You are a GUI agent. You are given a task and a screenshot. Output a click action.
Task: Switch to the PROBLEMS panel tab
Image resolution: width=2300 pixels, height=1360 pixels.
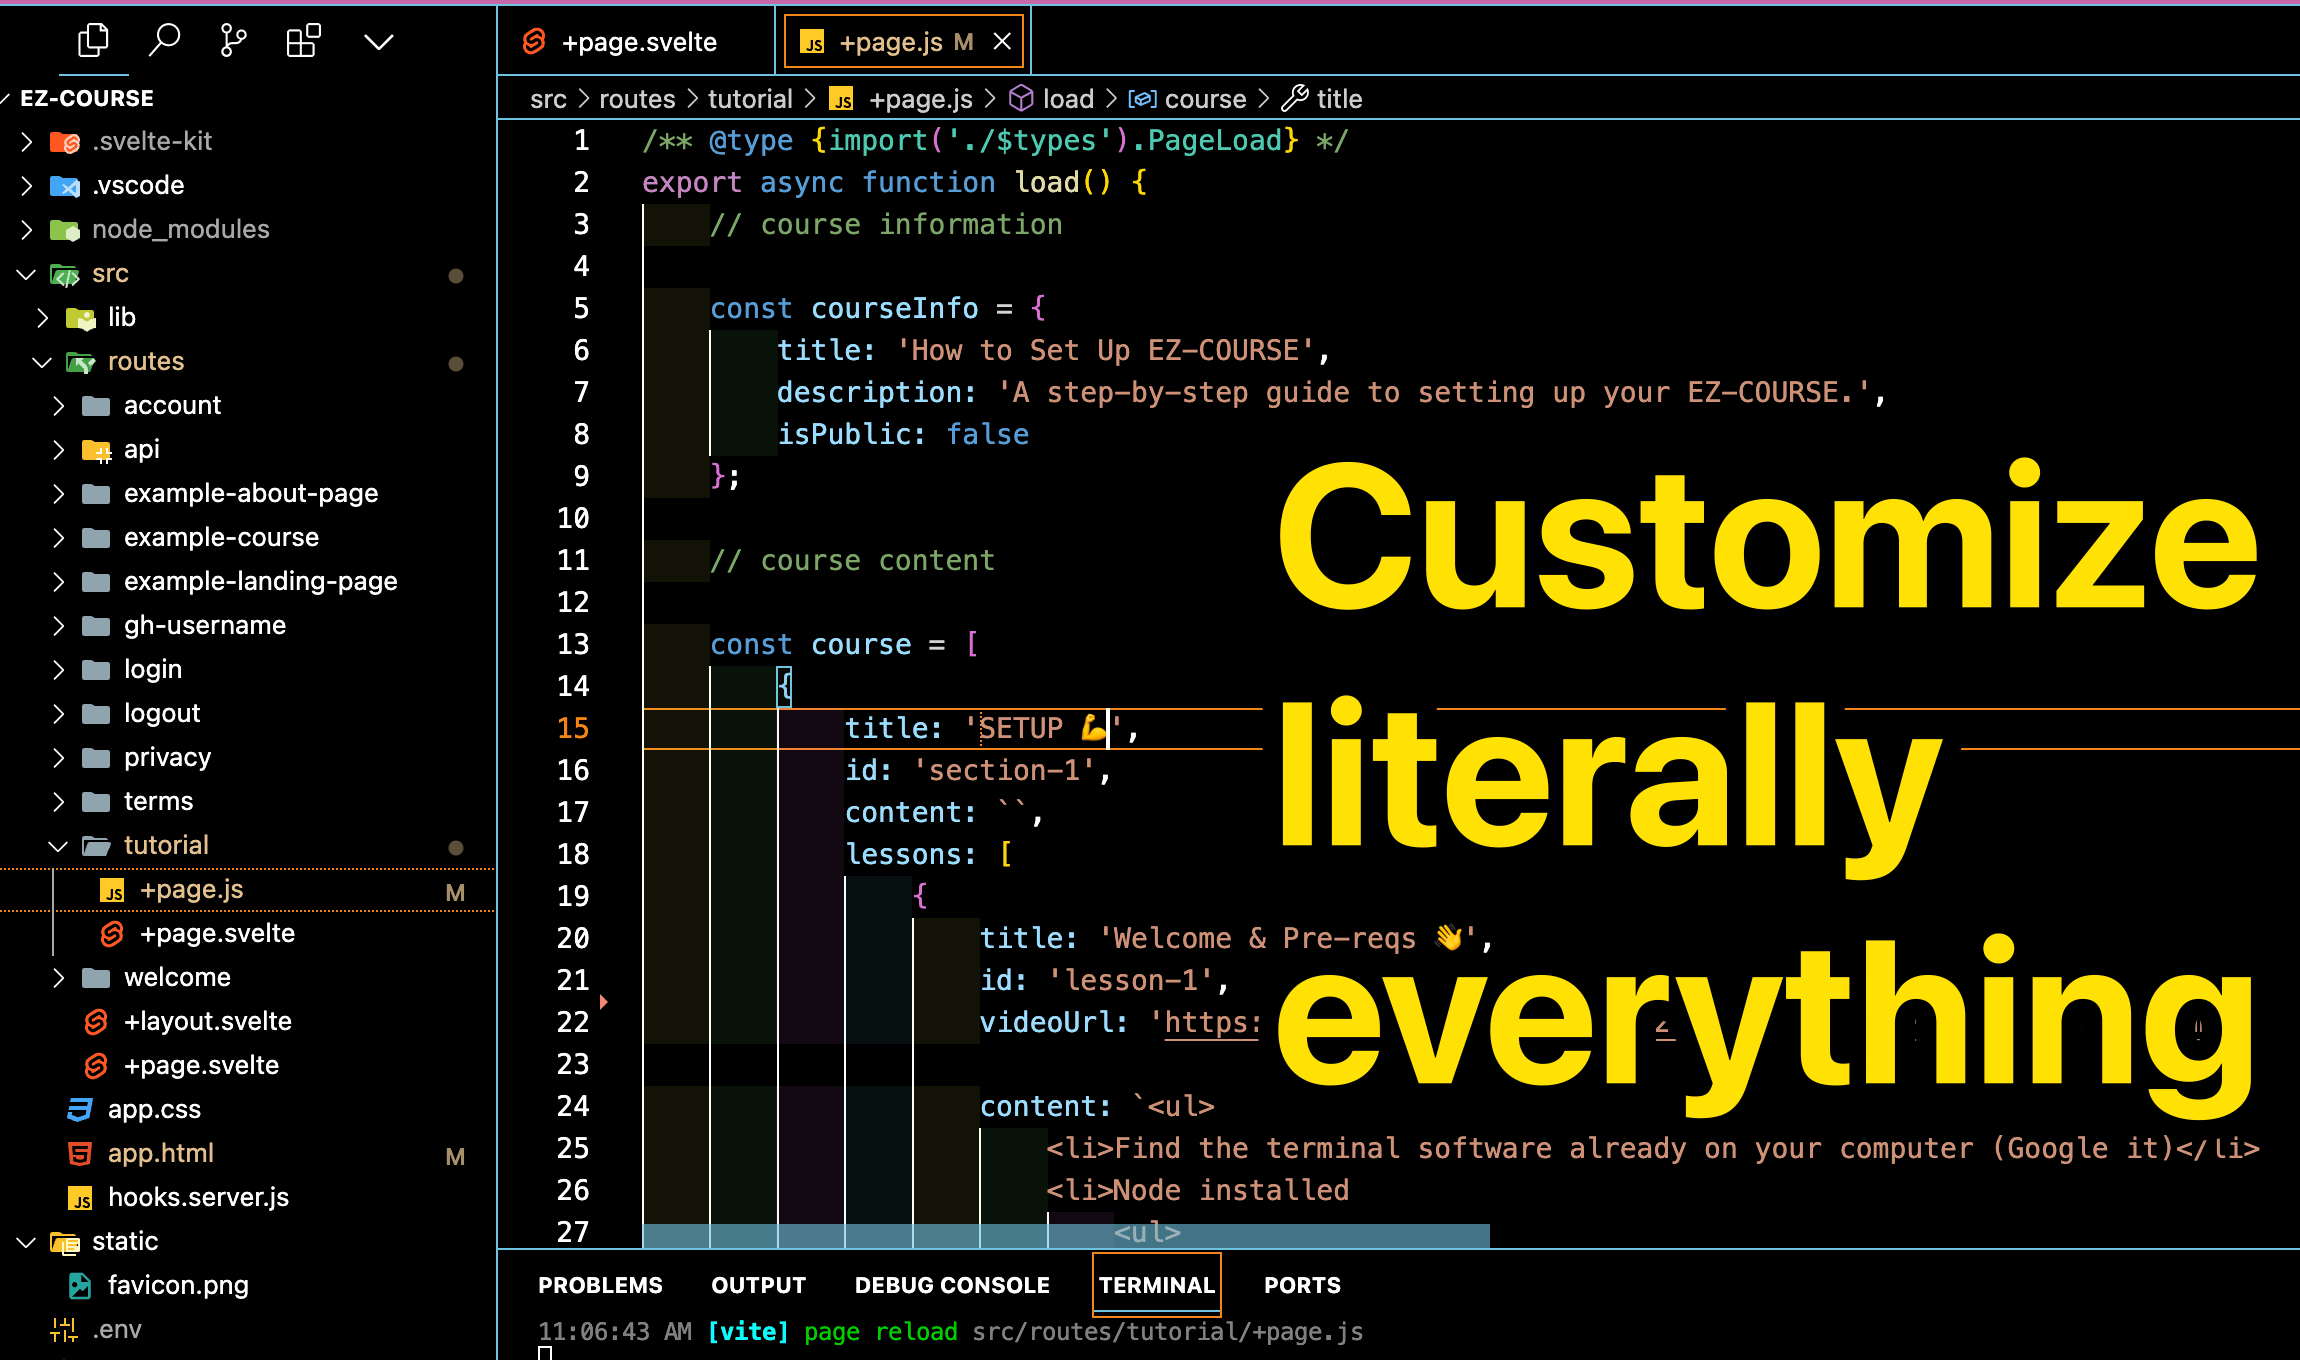point(600,1285)
